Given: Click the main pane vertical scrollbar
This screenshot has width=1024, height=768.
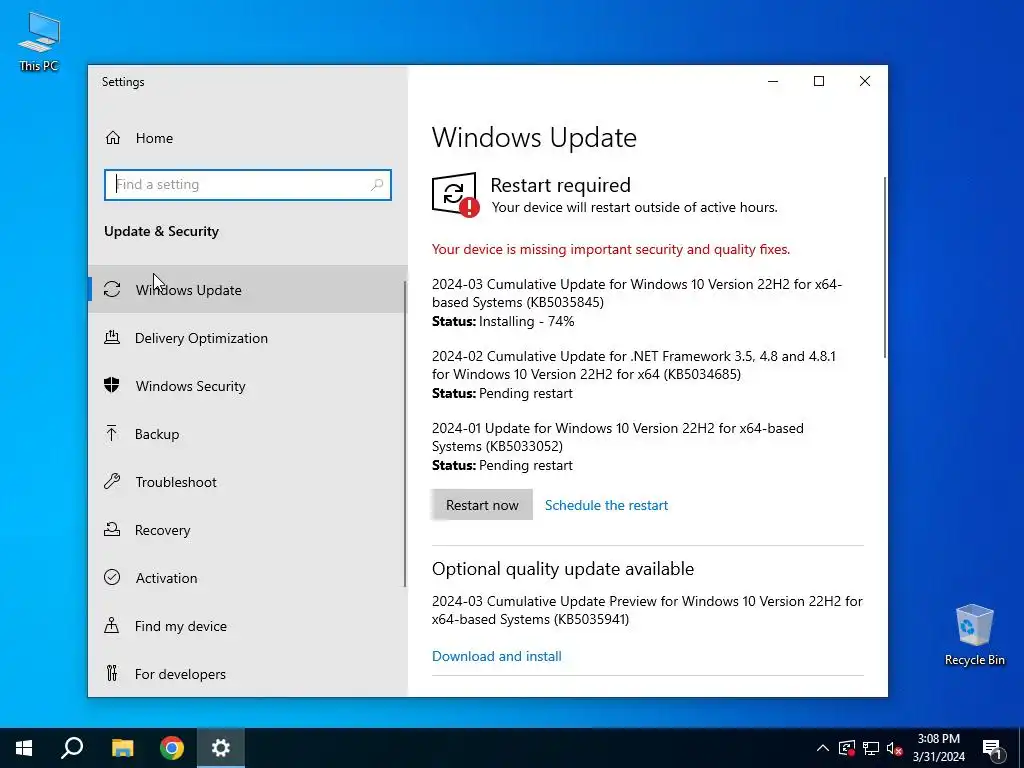Looking at the screenshot, I should [x=884, y=266].
